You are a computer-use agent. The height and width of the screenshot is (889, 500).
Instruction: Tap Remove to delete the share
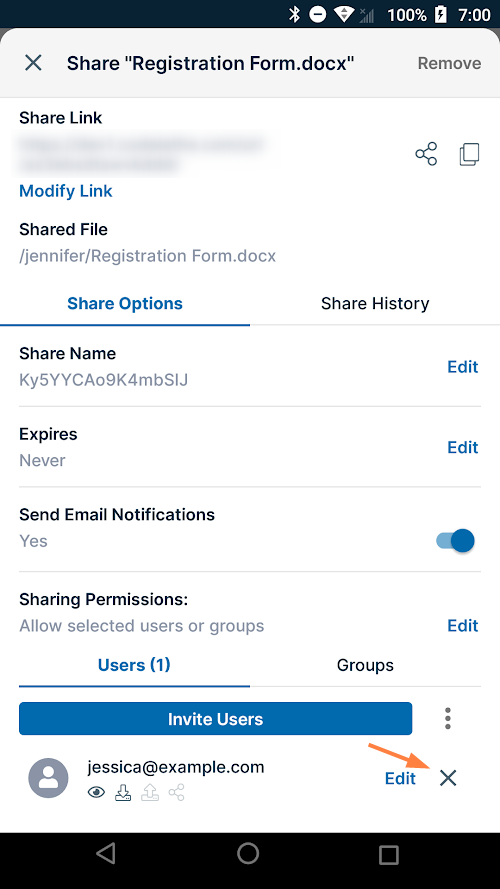point(450,63)
